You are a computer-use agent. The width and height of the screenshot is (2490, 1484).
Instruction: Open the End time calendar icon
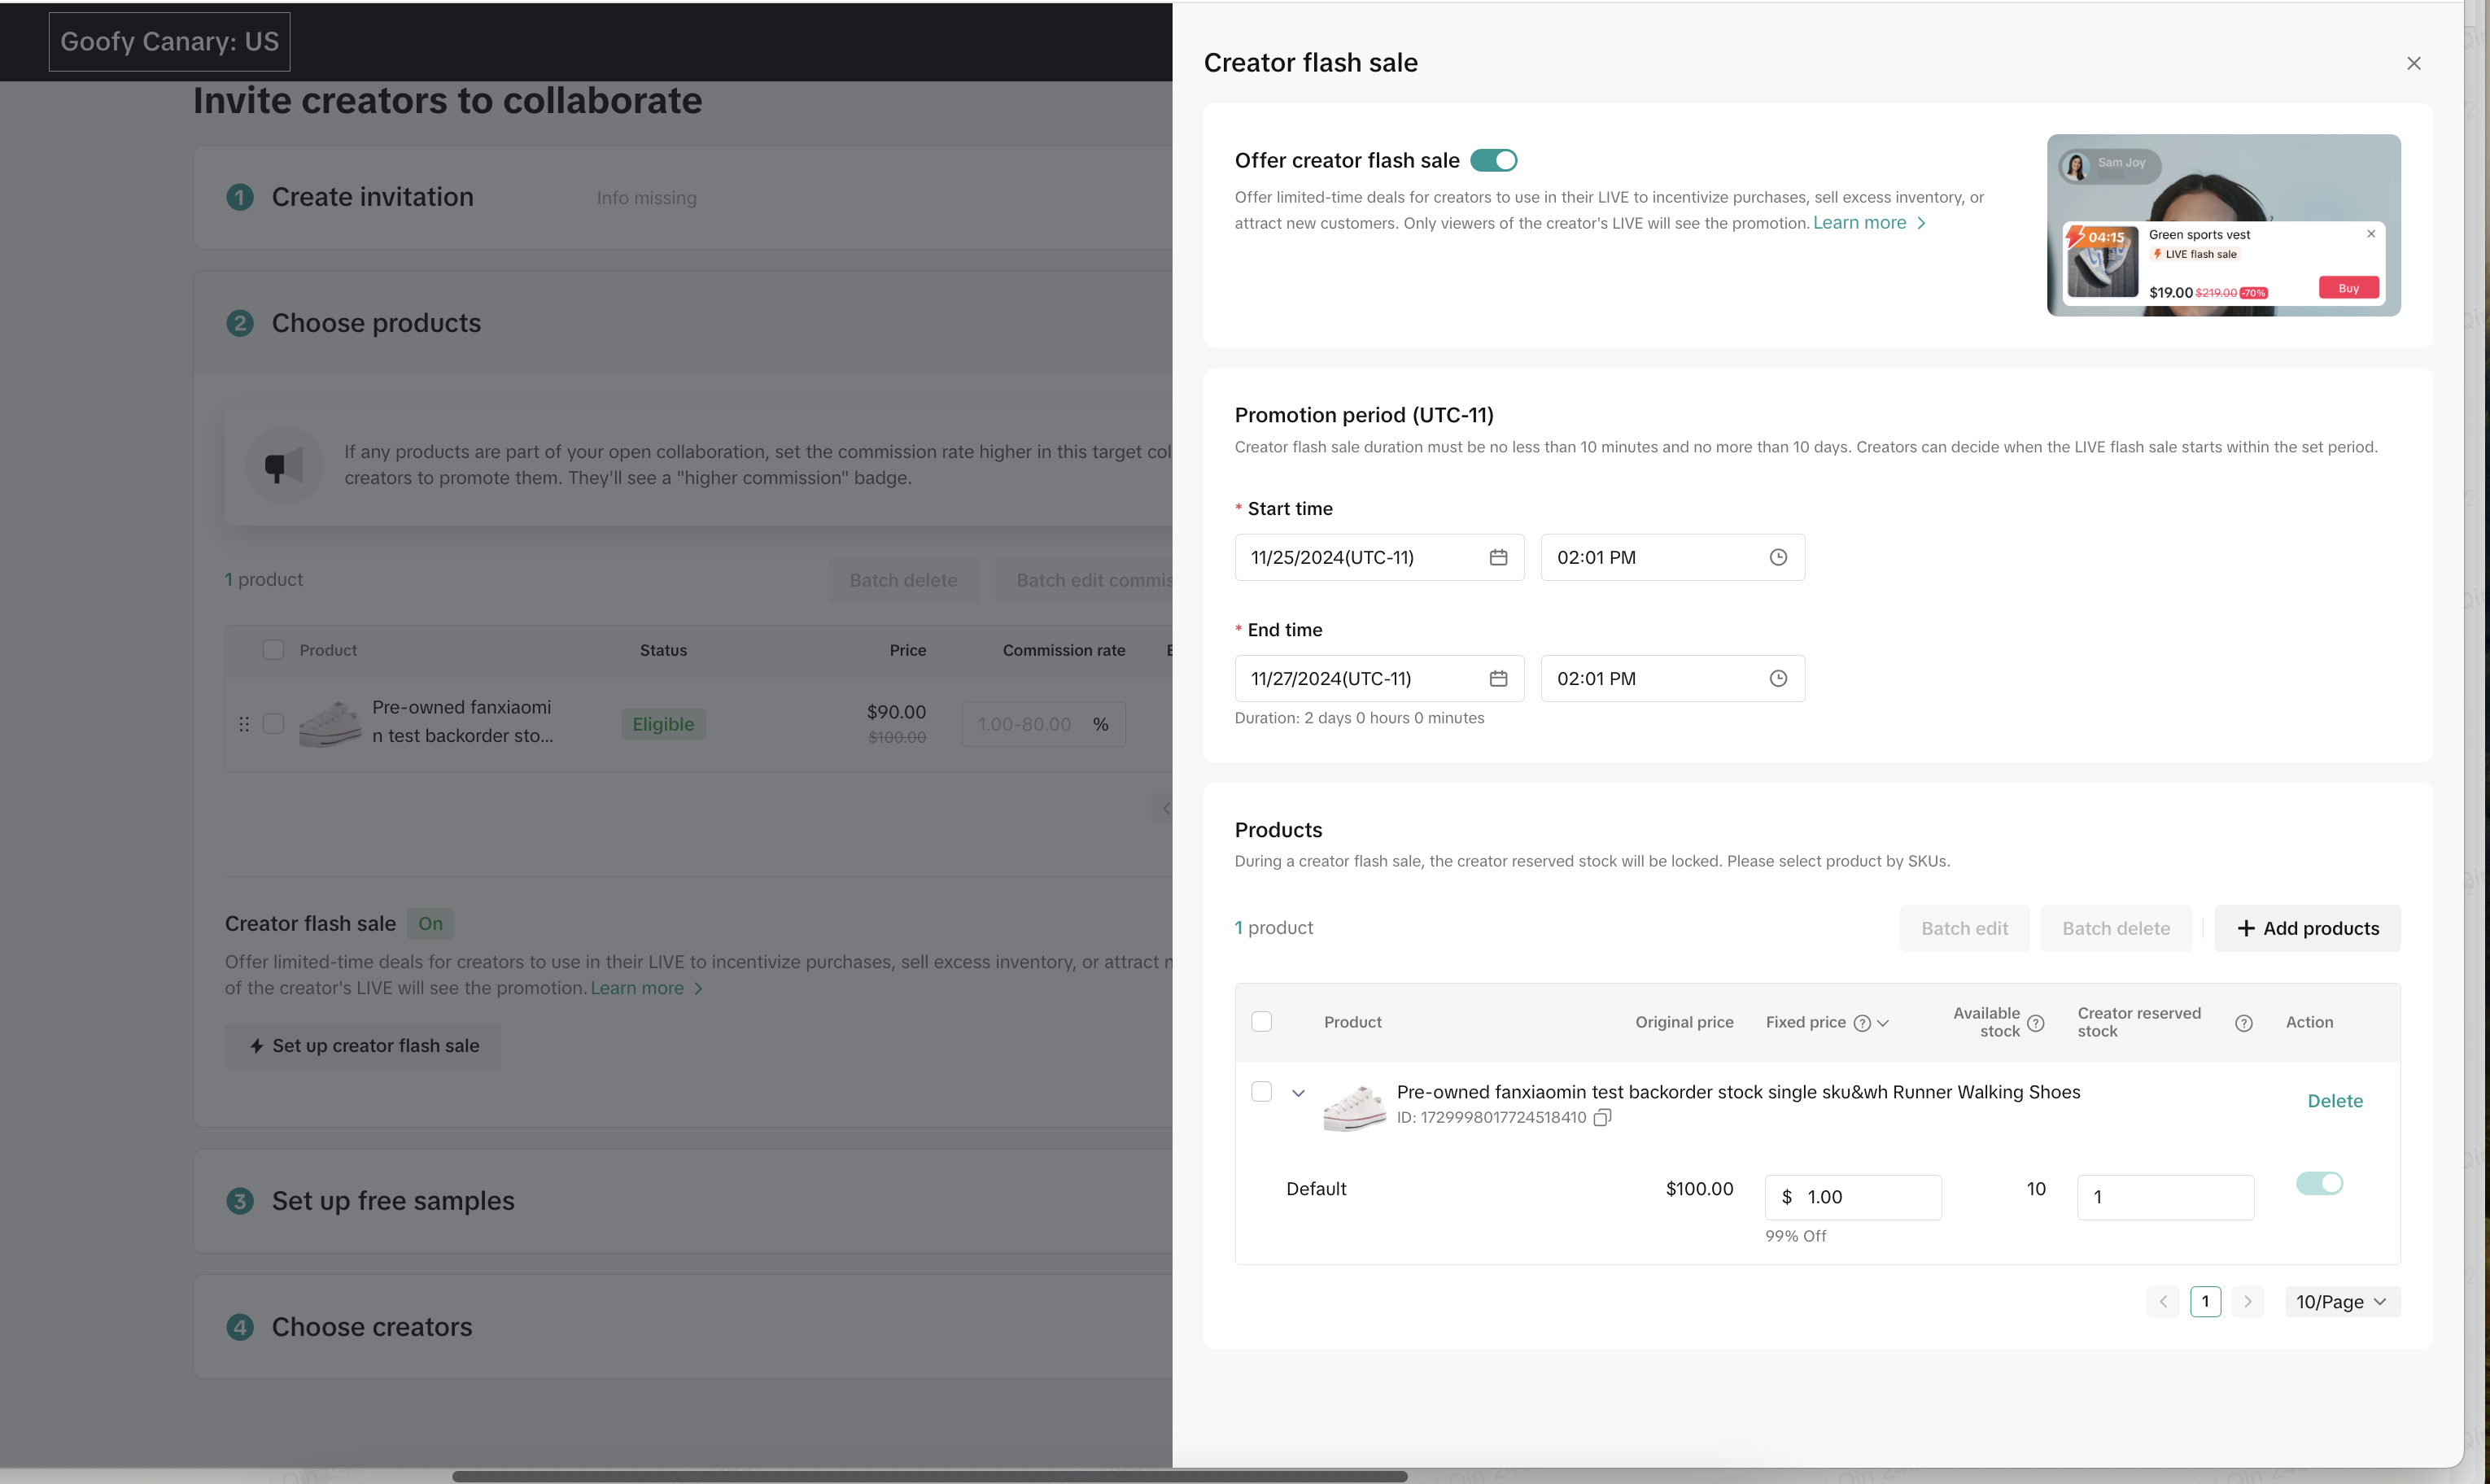[x=1498, y=678]
